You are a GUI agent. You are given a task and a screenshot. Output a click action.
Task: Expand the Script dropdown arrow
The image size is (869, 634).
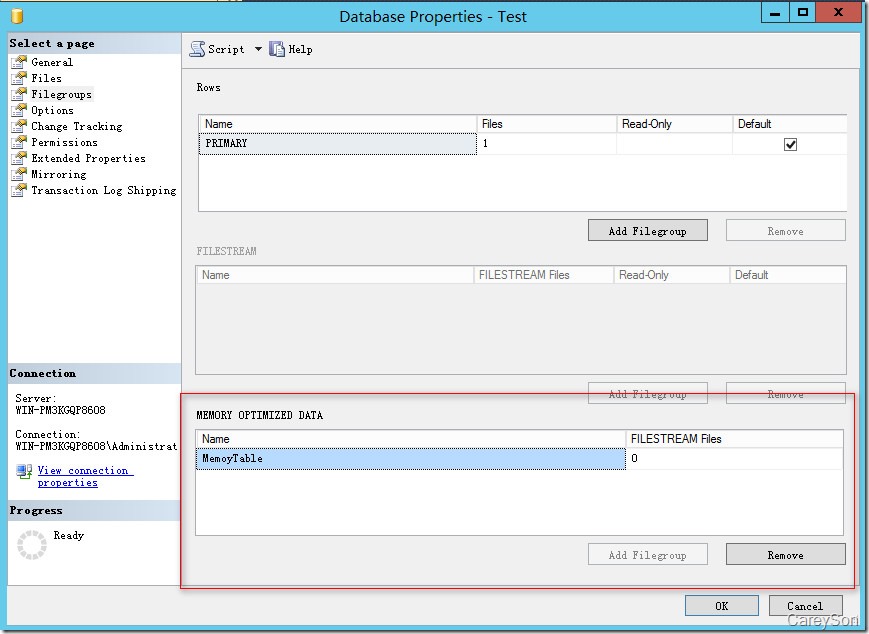tap(258, 49)
